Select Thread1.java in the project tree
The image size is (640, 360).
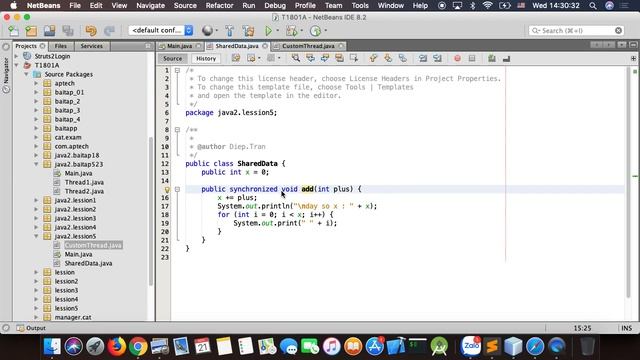[x=84, y=182]
